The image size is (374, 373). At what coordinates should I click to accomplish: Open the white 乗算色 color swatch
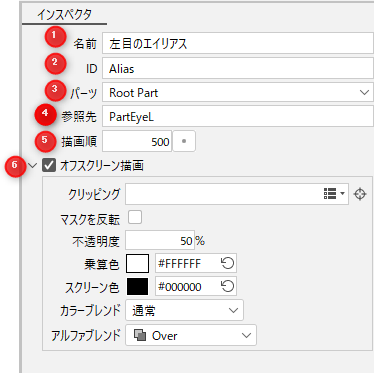(137, 263)
